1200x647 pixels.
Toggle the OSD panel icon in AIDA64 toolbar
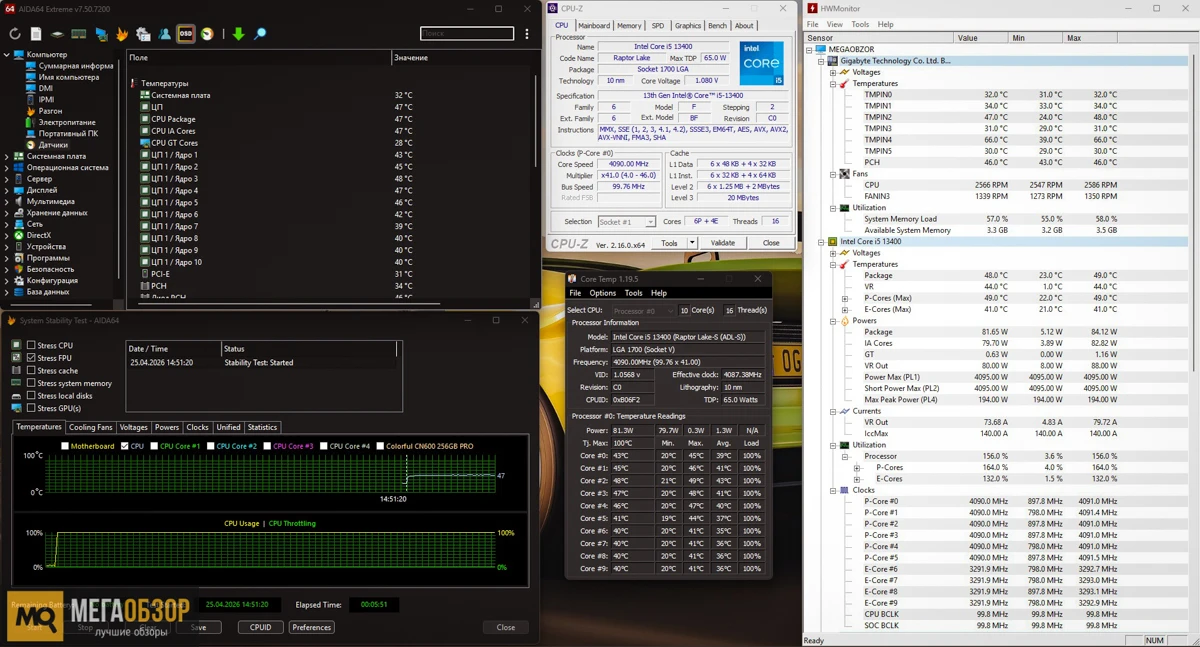point(185,34)
